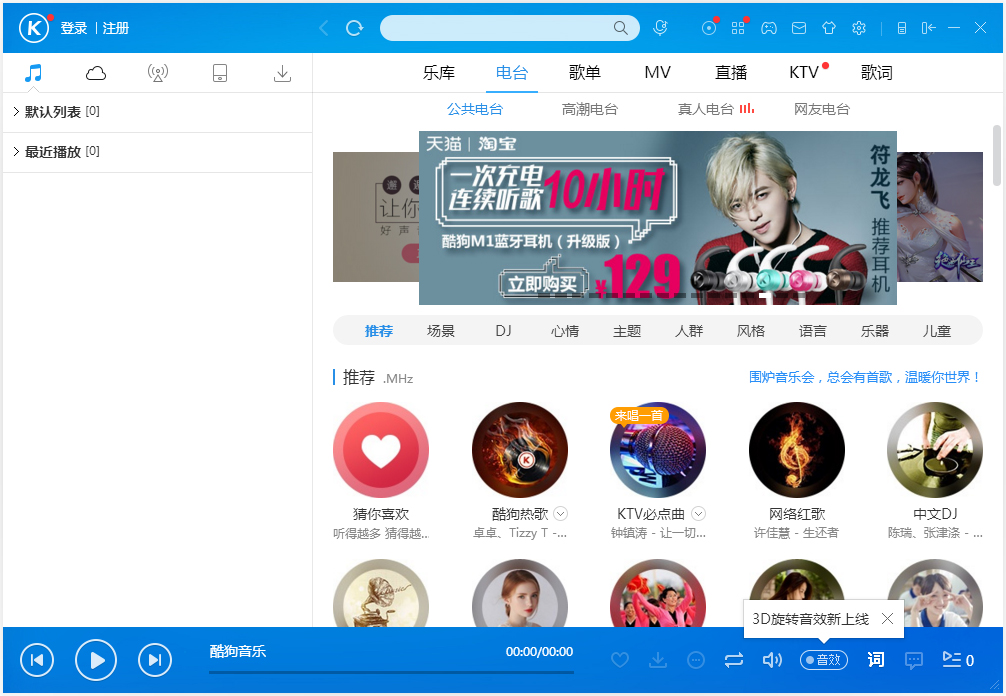Click the search magnifier icon
This screenshot has width=1006, height=696.
coord(620,28)
